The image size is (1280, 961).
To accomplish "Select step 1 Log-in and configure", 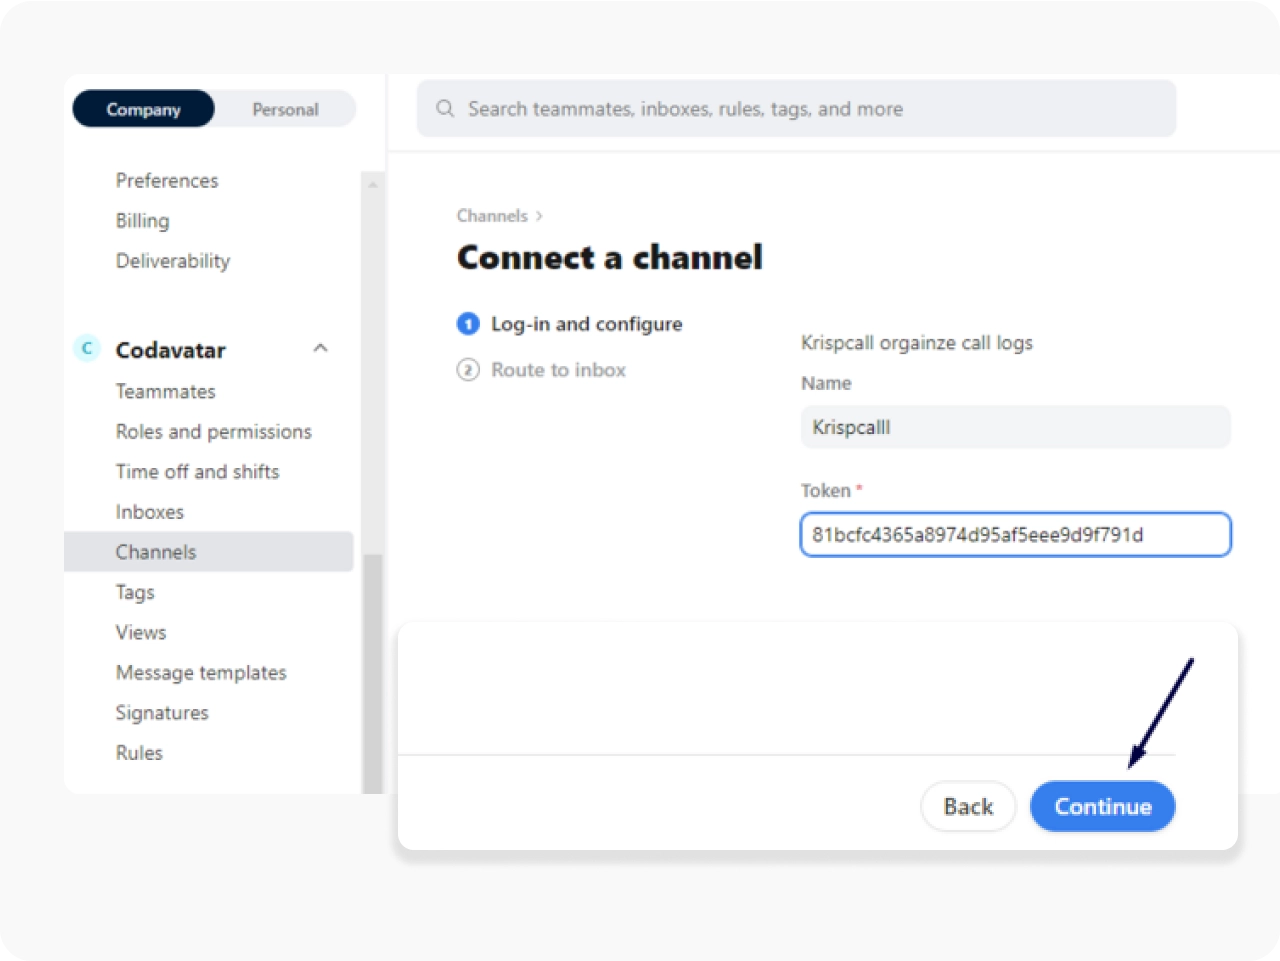I will point(570,324).
